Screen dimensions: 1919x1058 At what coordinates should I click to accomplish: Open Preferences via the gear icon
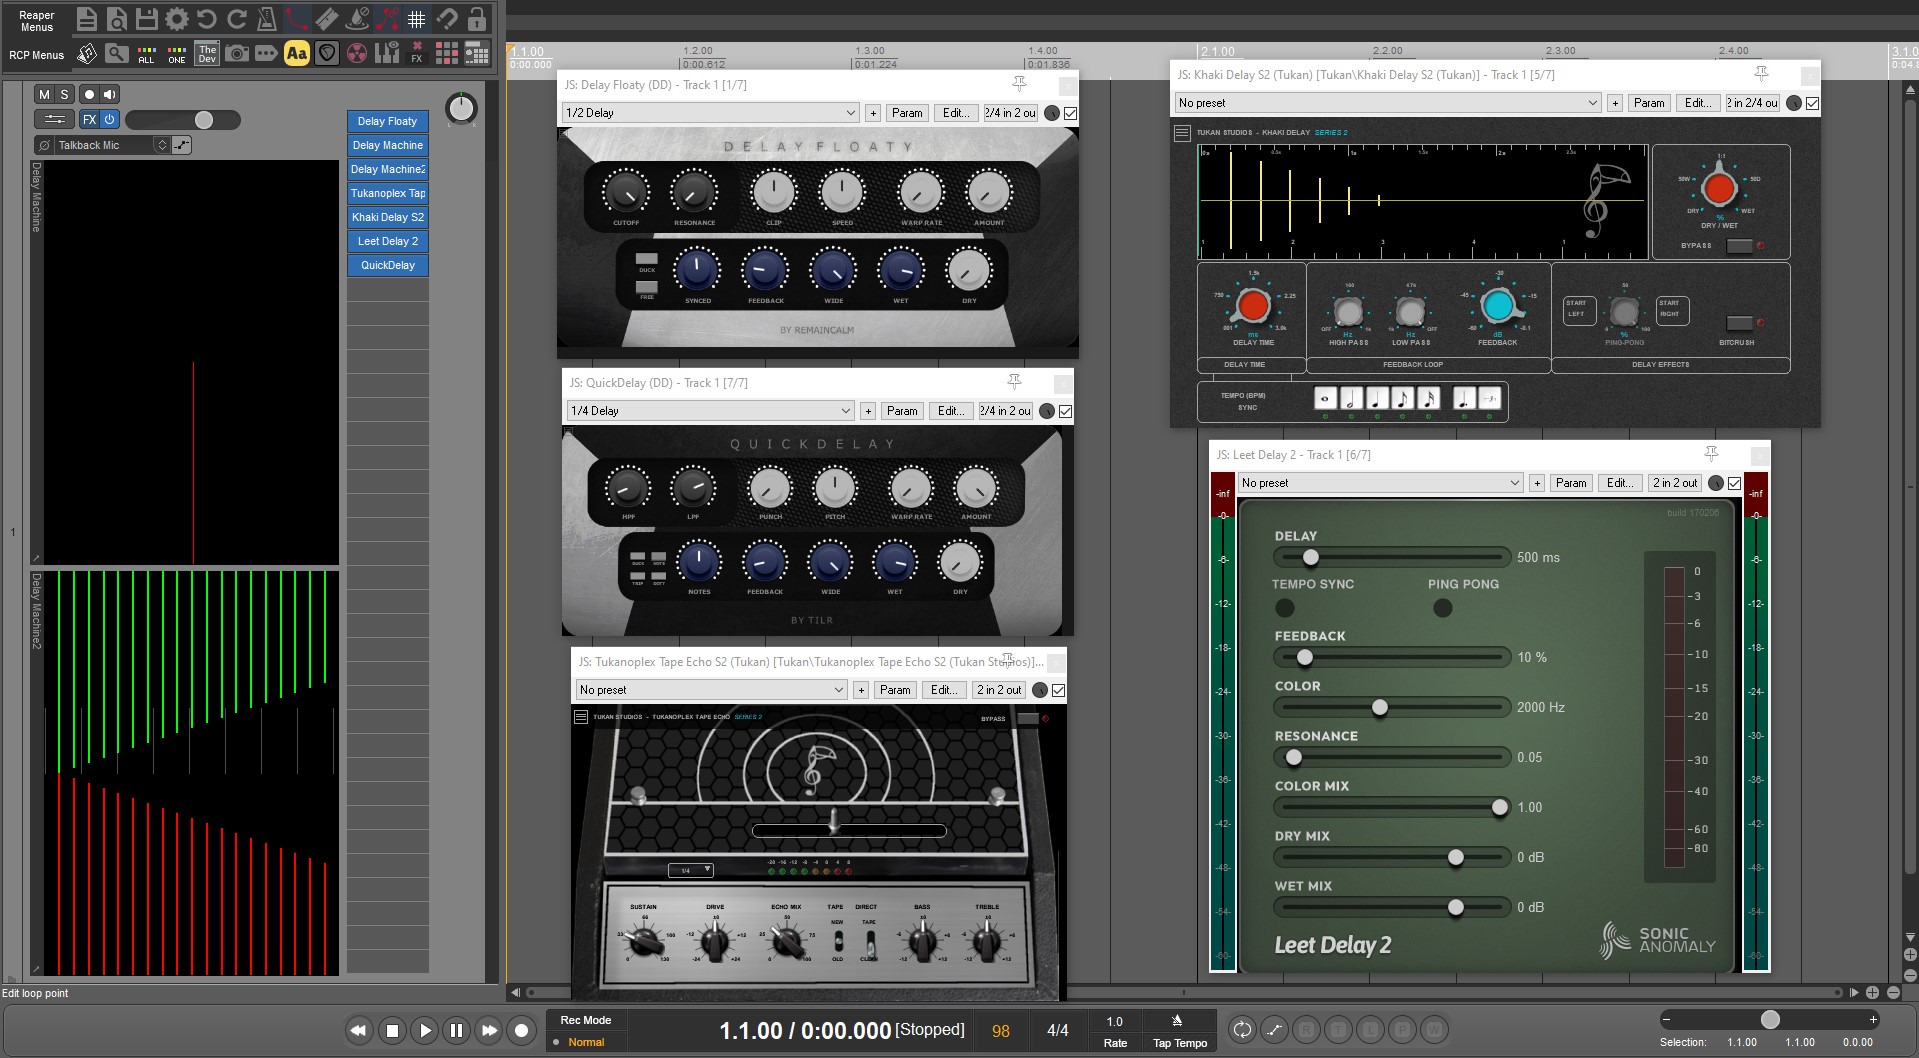[x=177, y=18]
